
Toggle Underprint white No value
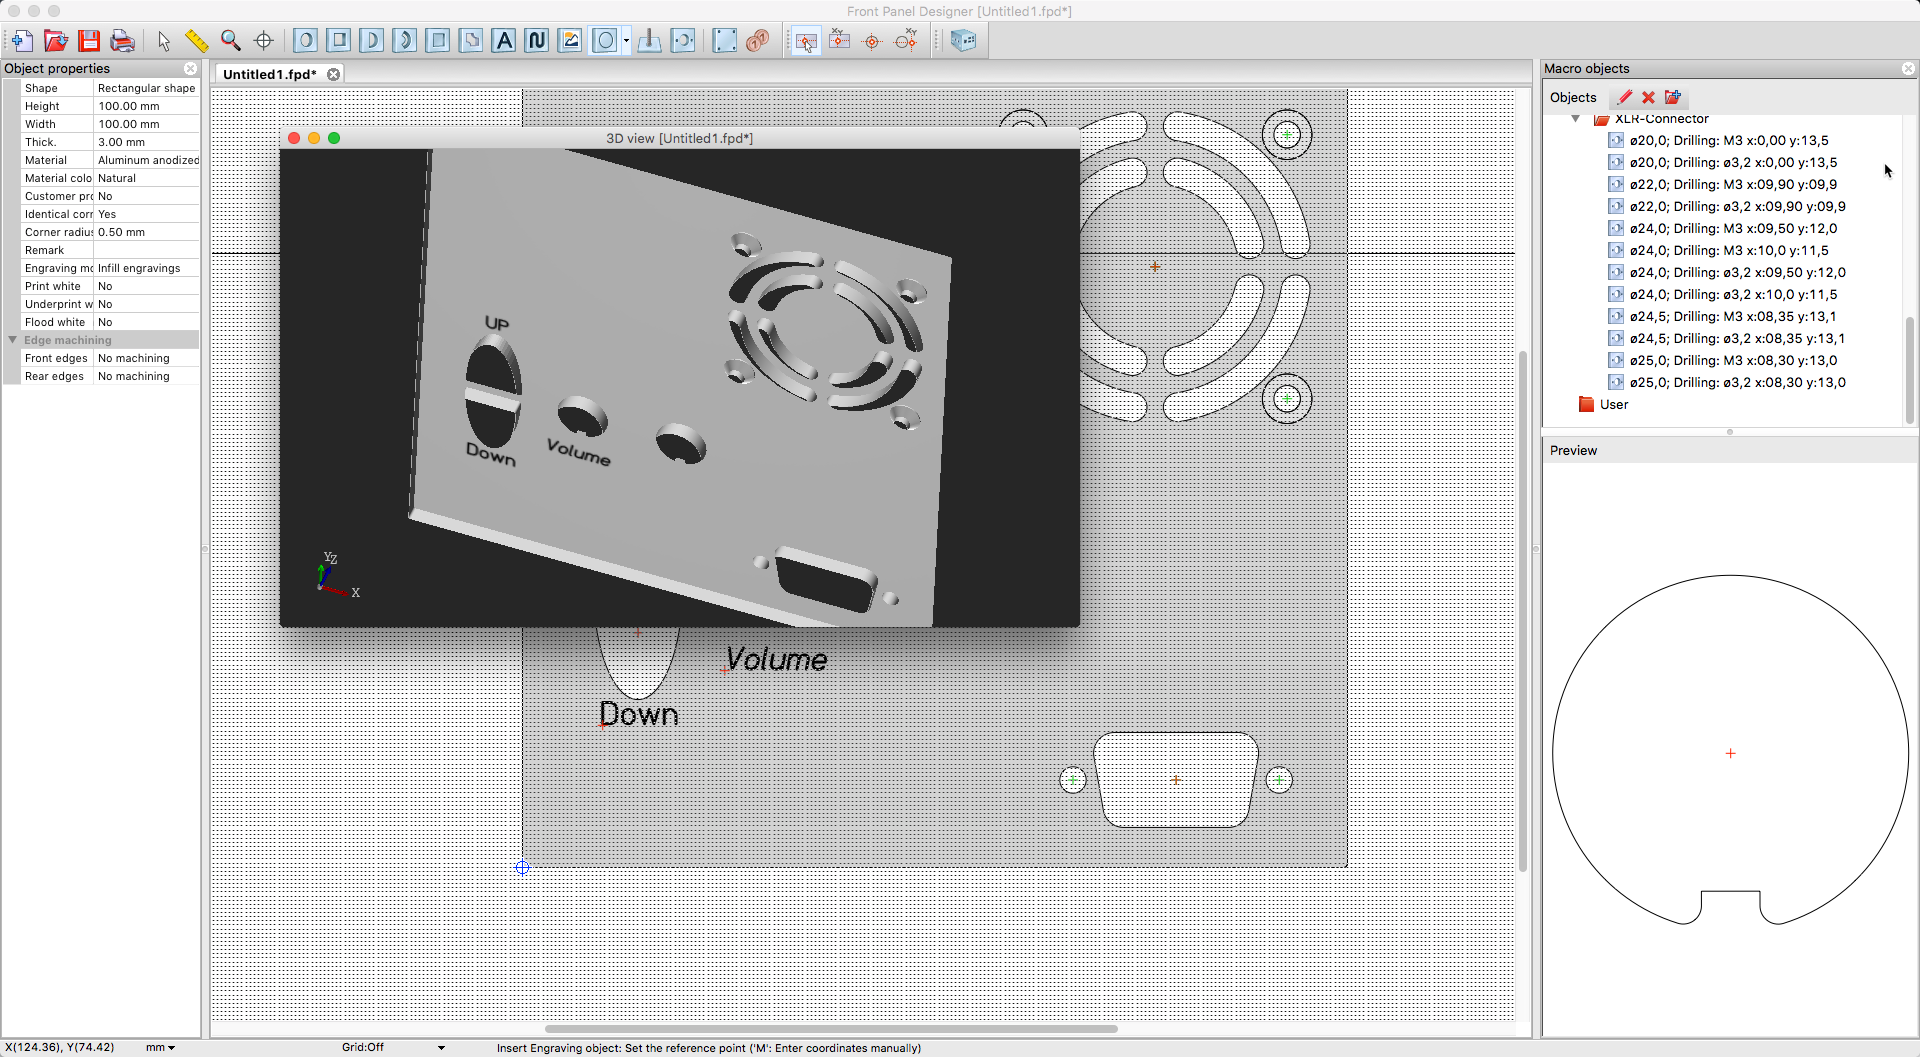147,304
